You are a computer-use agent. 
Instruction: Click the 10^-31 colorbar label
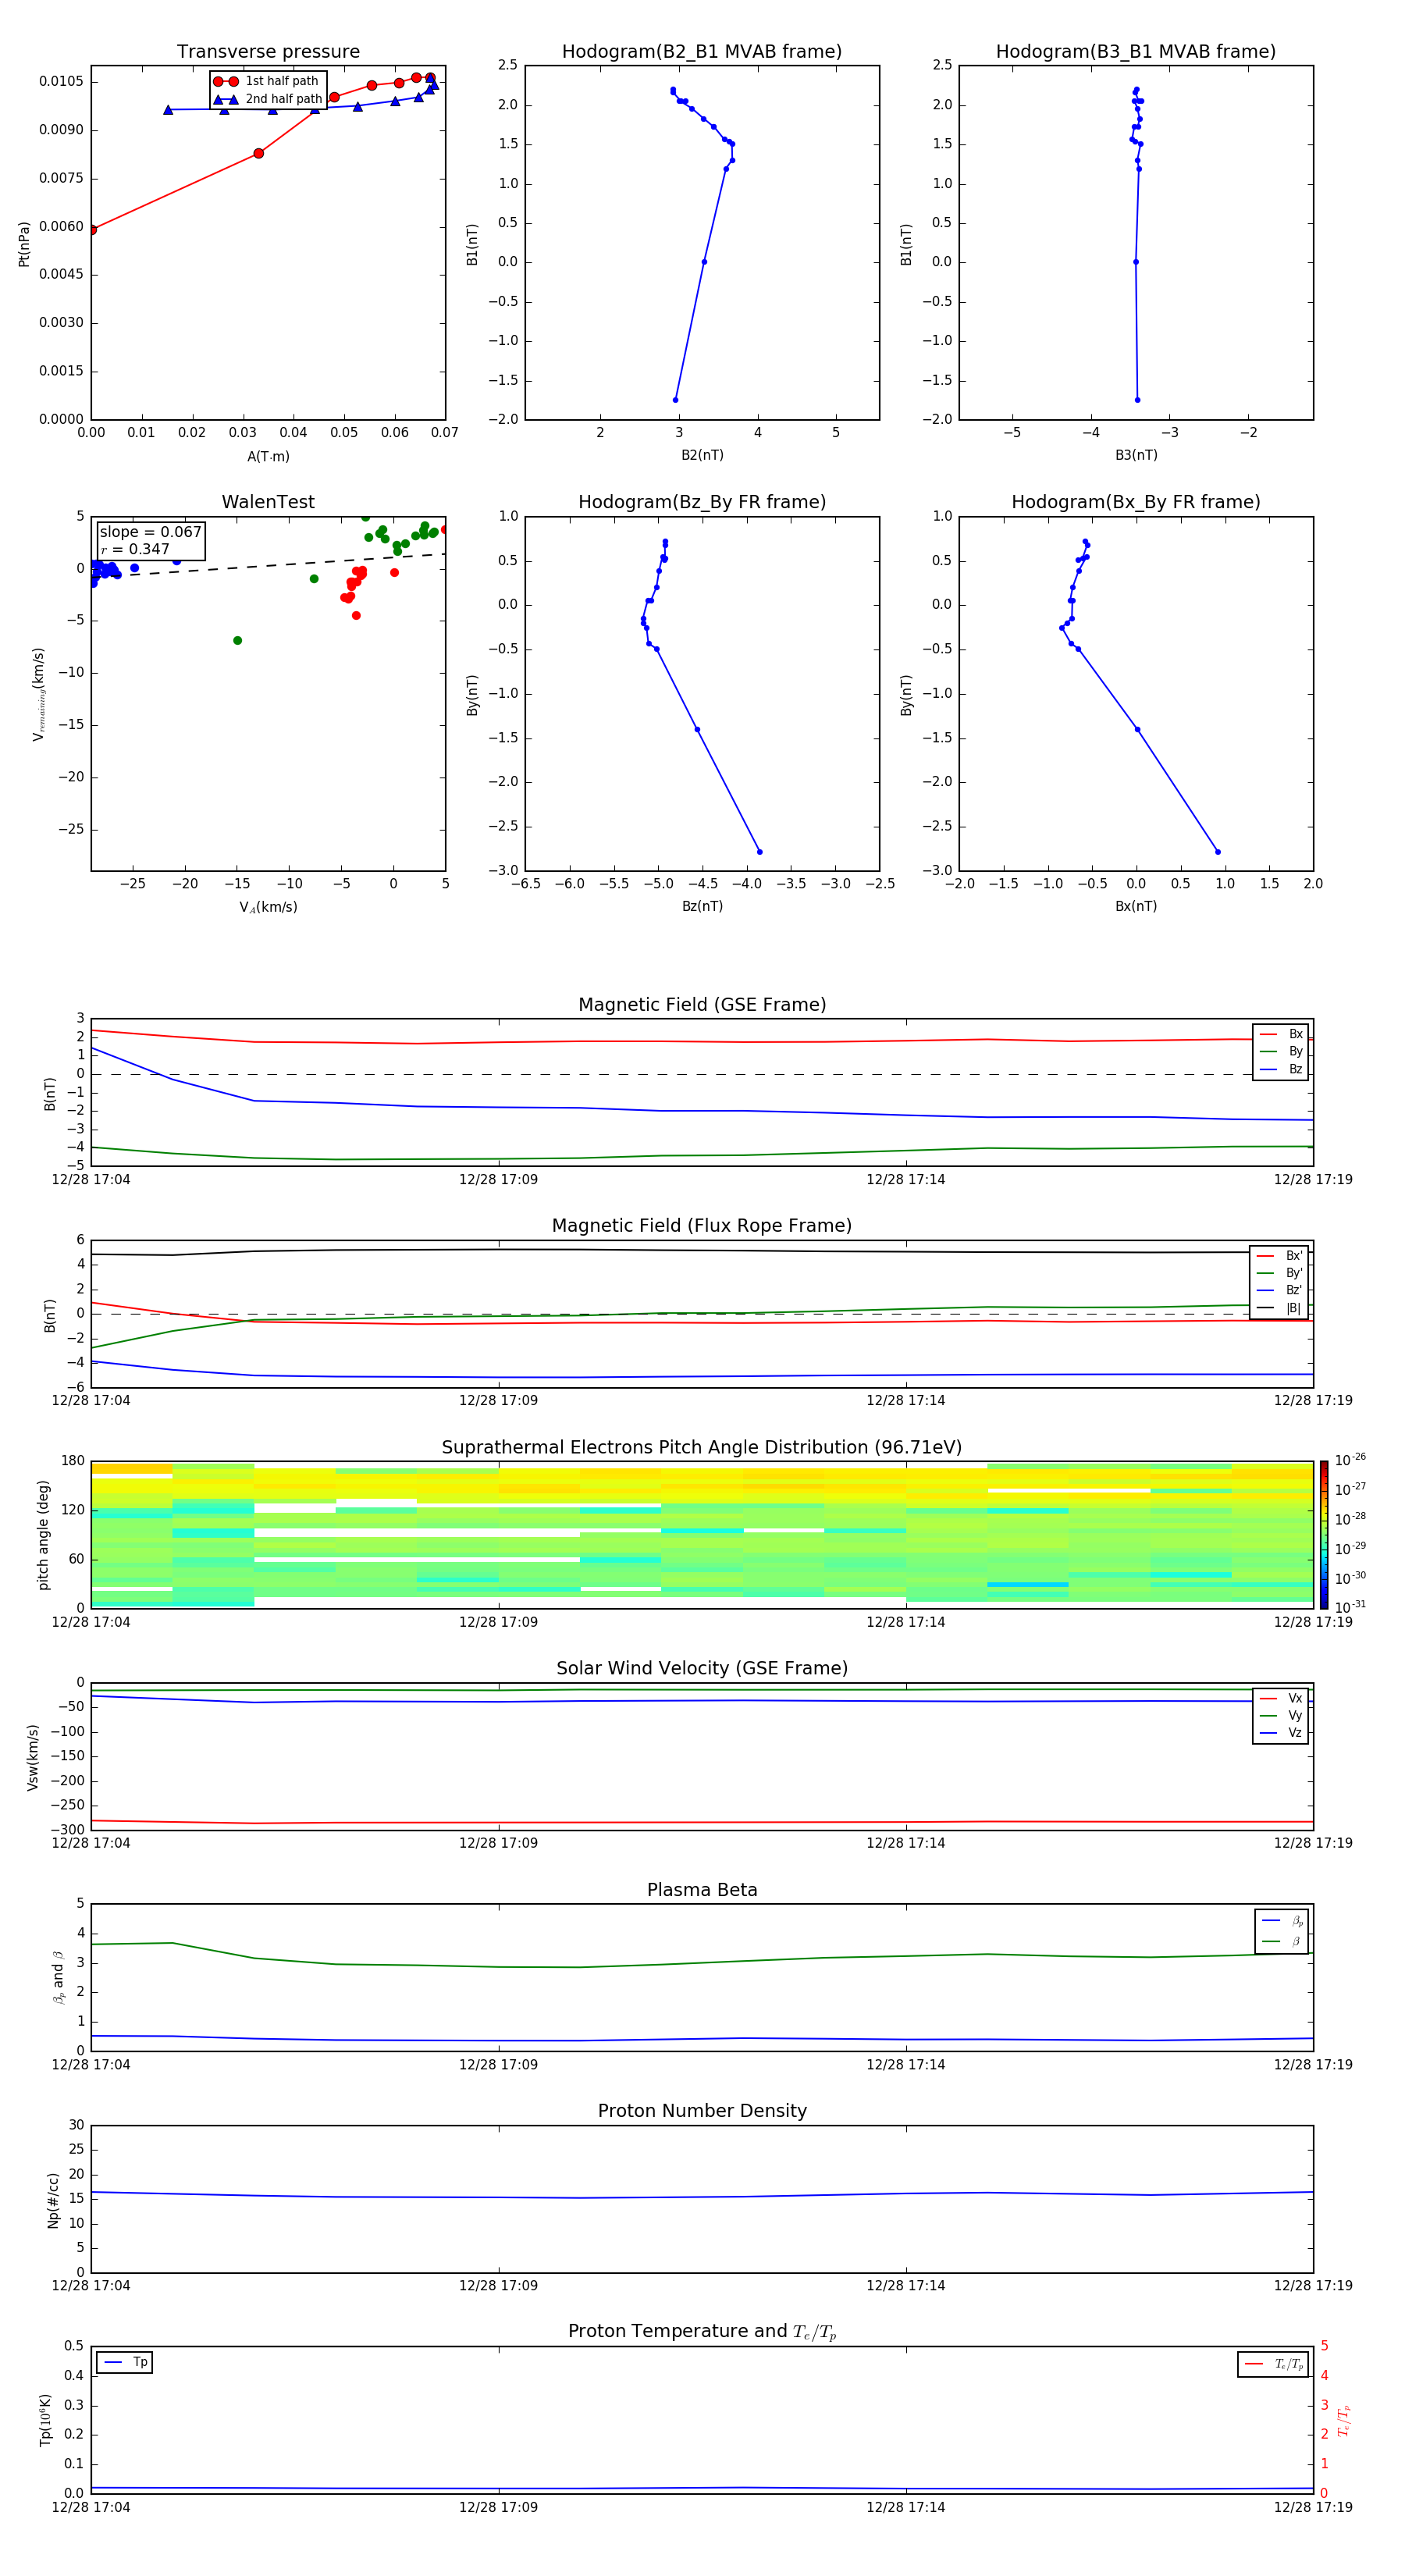[1350, 1607]
